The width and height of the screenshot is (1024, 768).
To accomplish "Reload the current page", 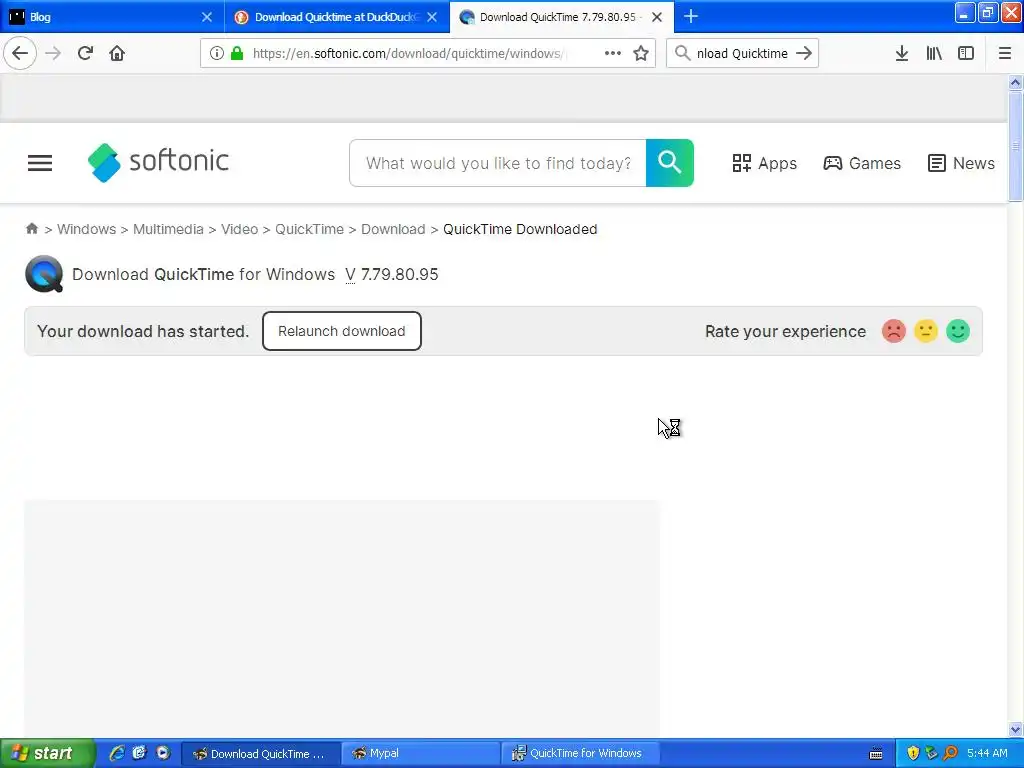I will (x=85, y=53).
